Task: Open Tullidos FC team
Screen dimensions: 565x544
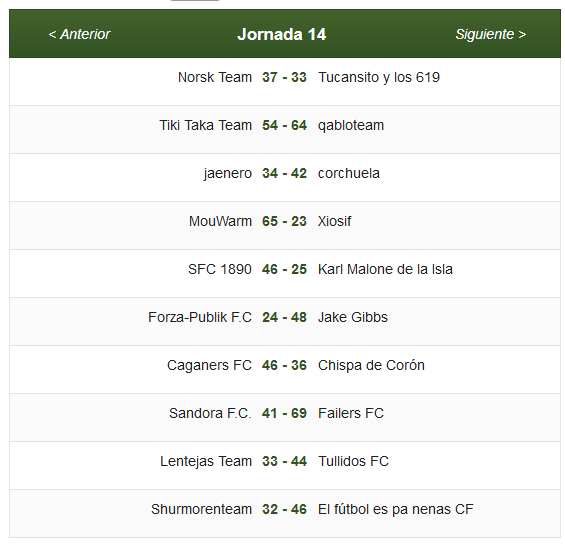Action: click(353, 461)
